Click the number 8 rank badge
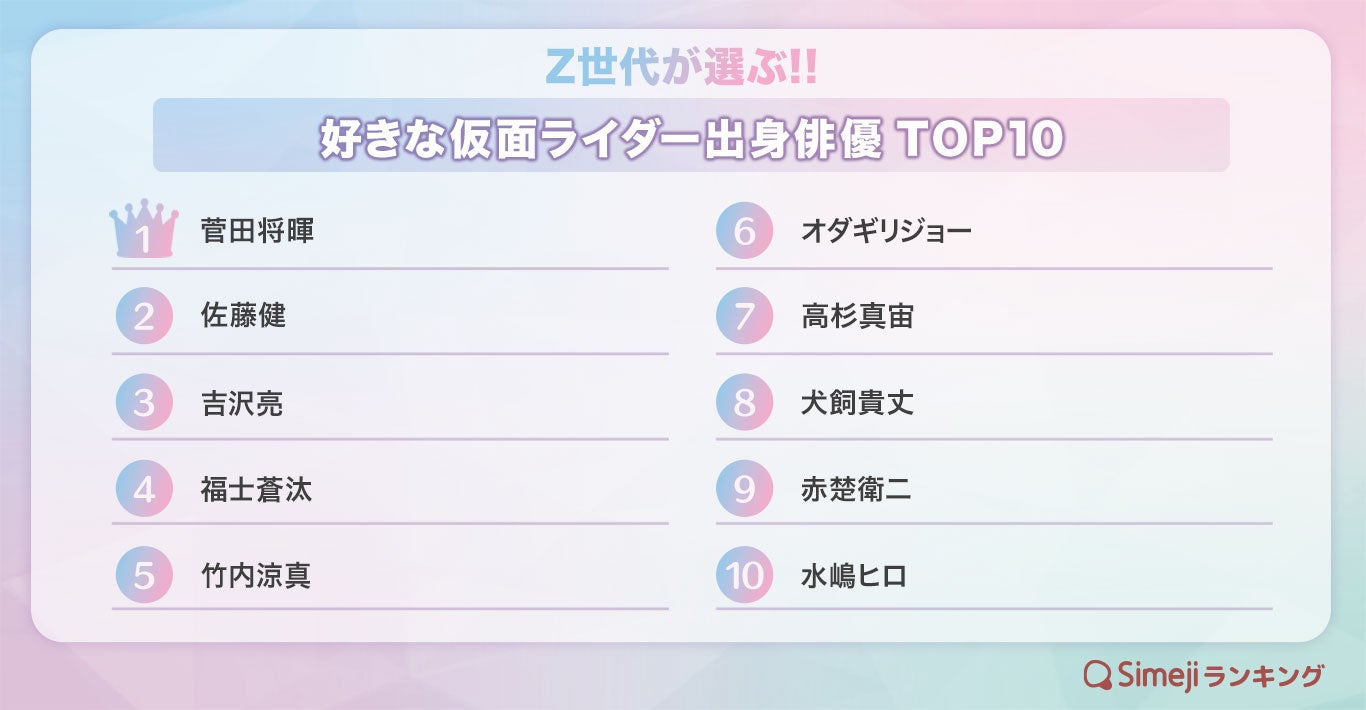Screen dimensions: 1366x710 pyautogui.click(x=744, y=403)
